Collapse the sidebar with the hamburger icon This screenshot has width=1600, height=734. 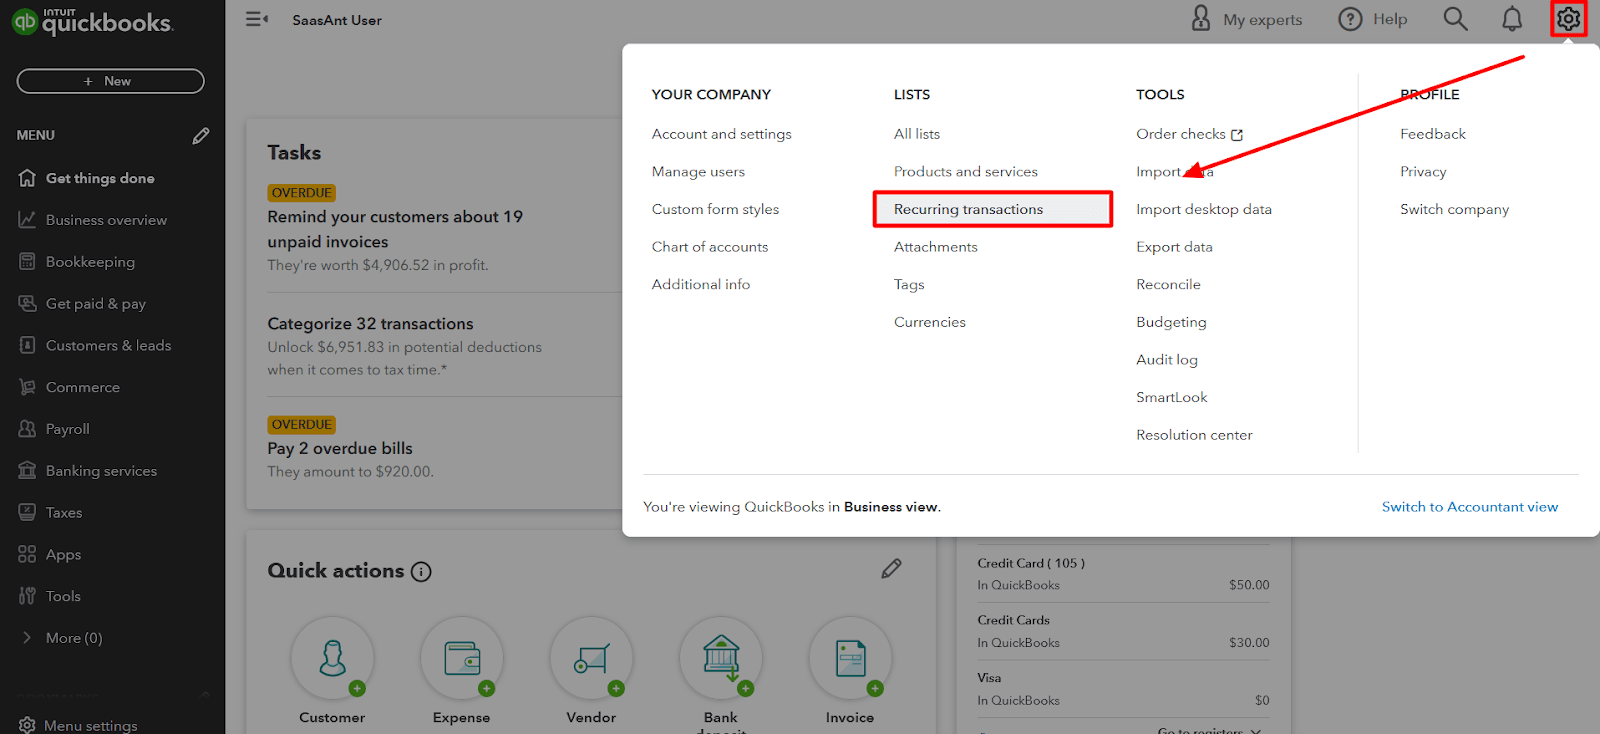point(257,19)
